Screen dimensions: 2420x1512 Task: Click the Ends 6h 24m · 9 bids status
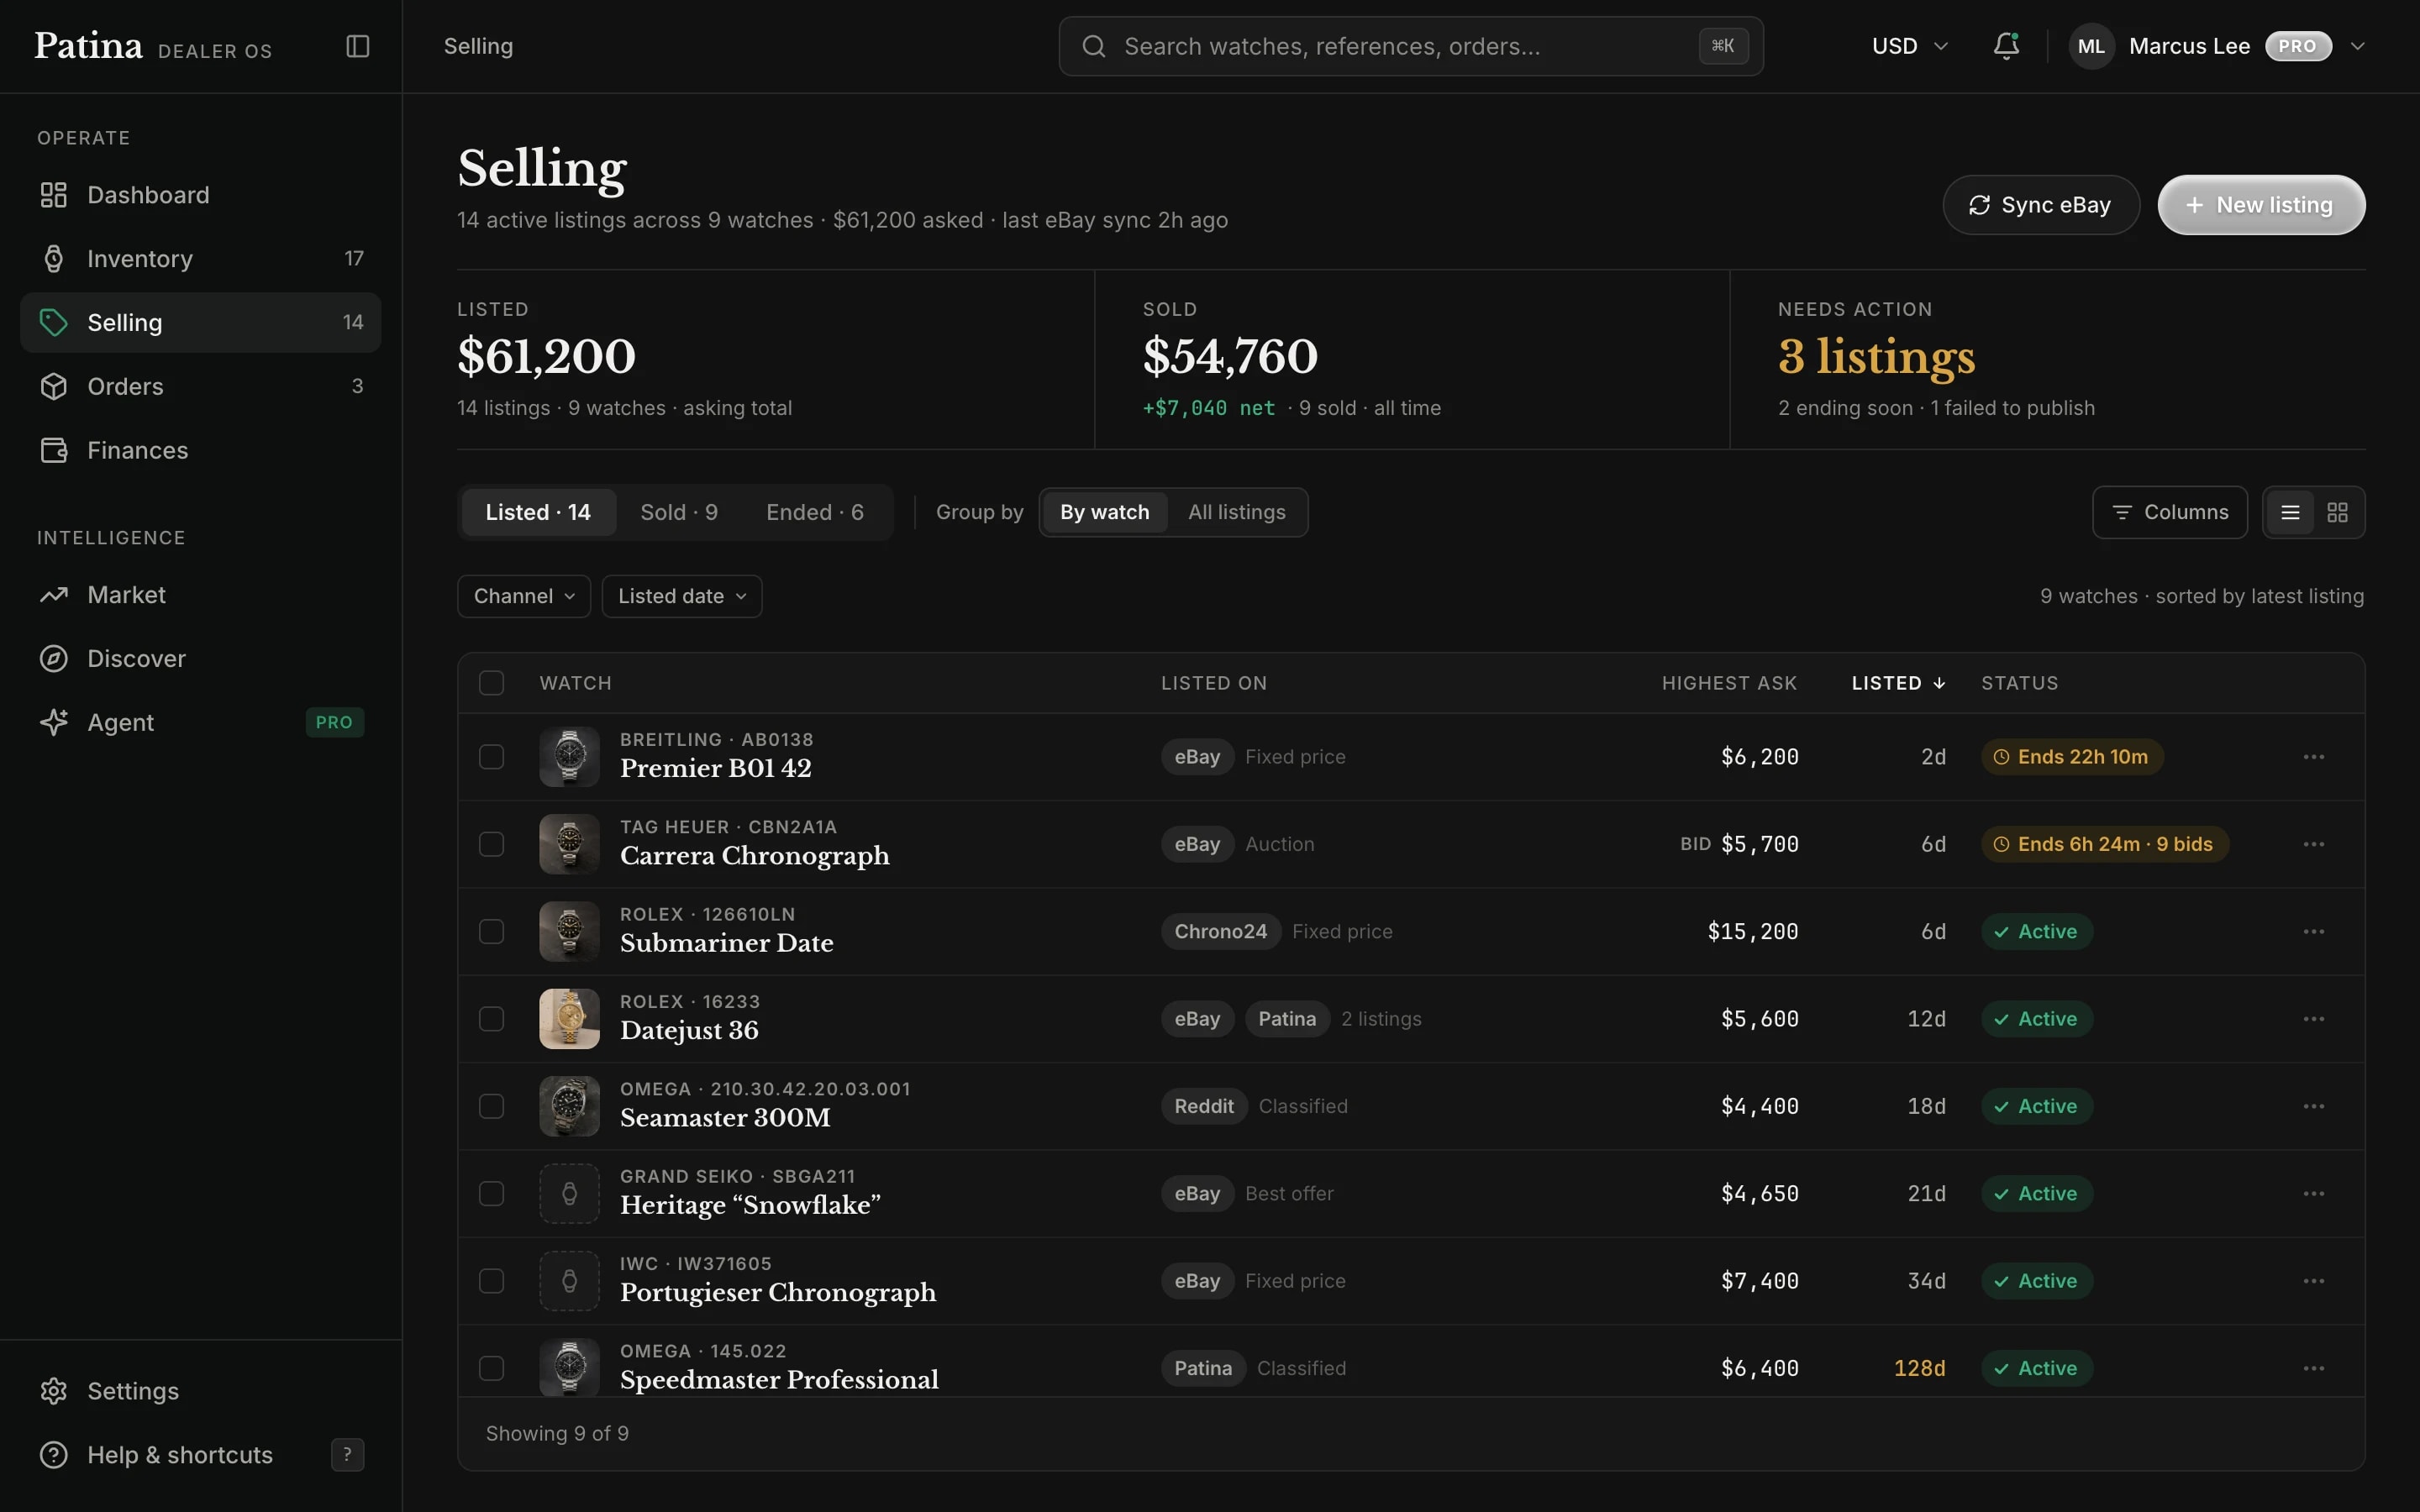[x=2104, y=844]
